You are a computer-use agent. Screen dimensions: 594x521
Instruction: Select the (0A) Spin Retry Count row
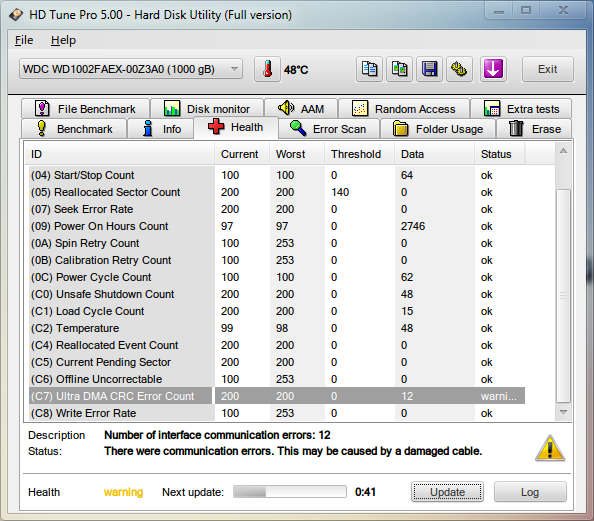[x=277, y=243]
